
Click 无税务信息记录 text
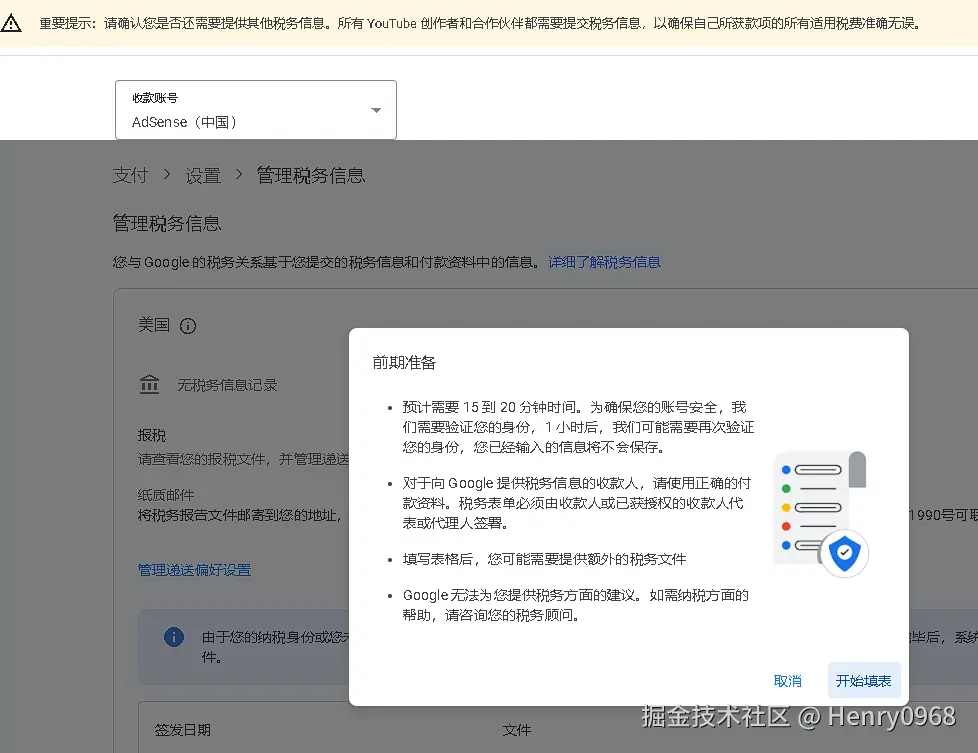click(228, 385)
